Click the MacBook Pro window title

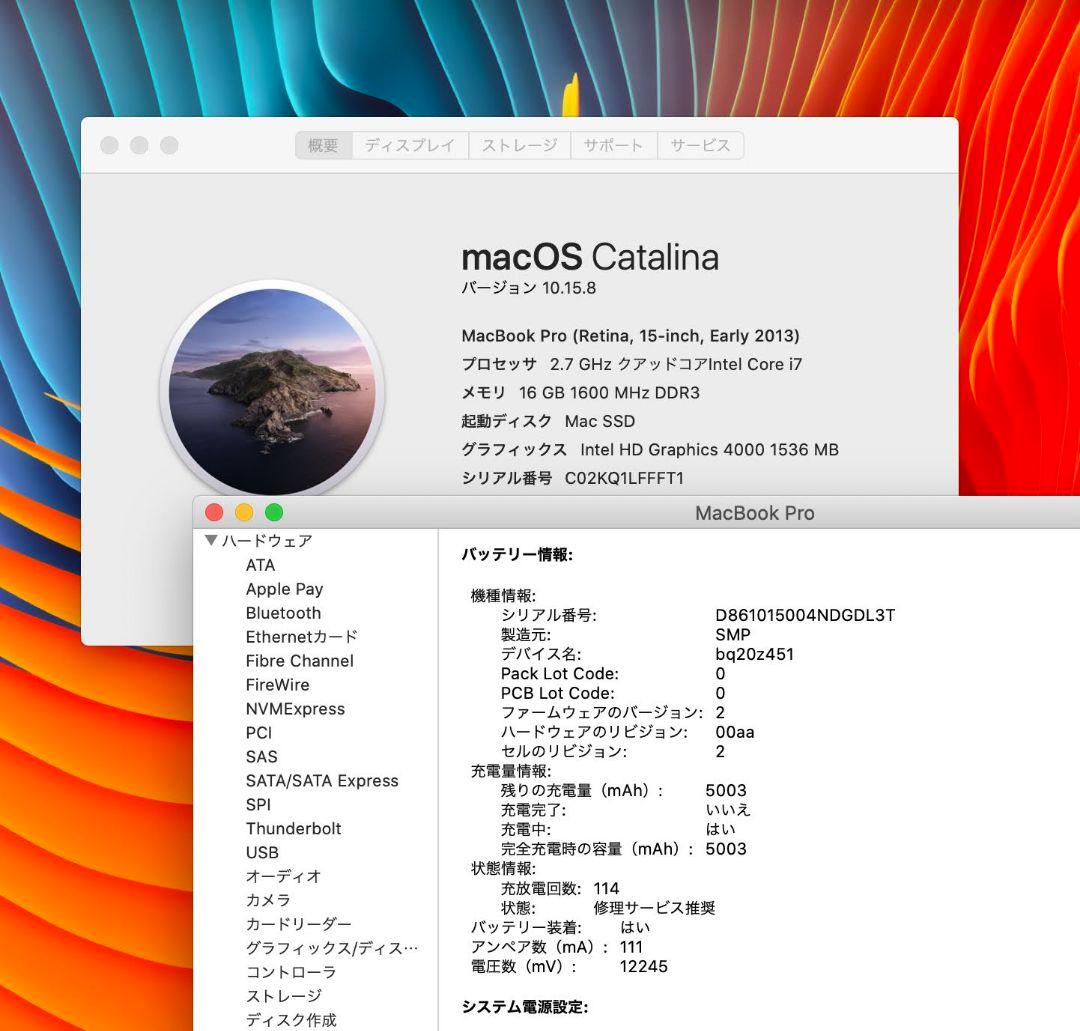(755, 513)
